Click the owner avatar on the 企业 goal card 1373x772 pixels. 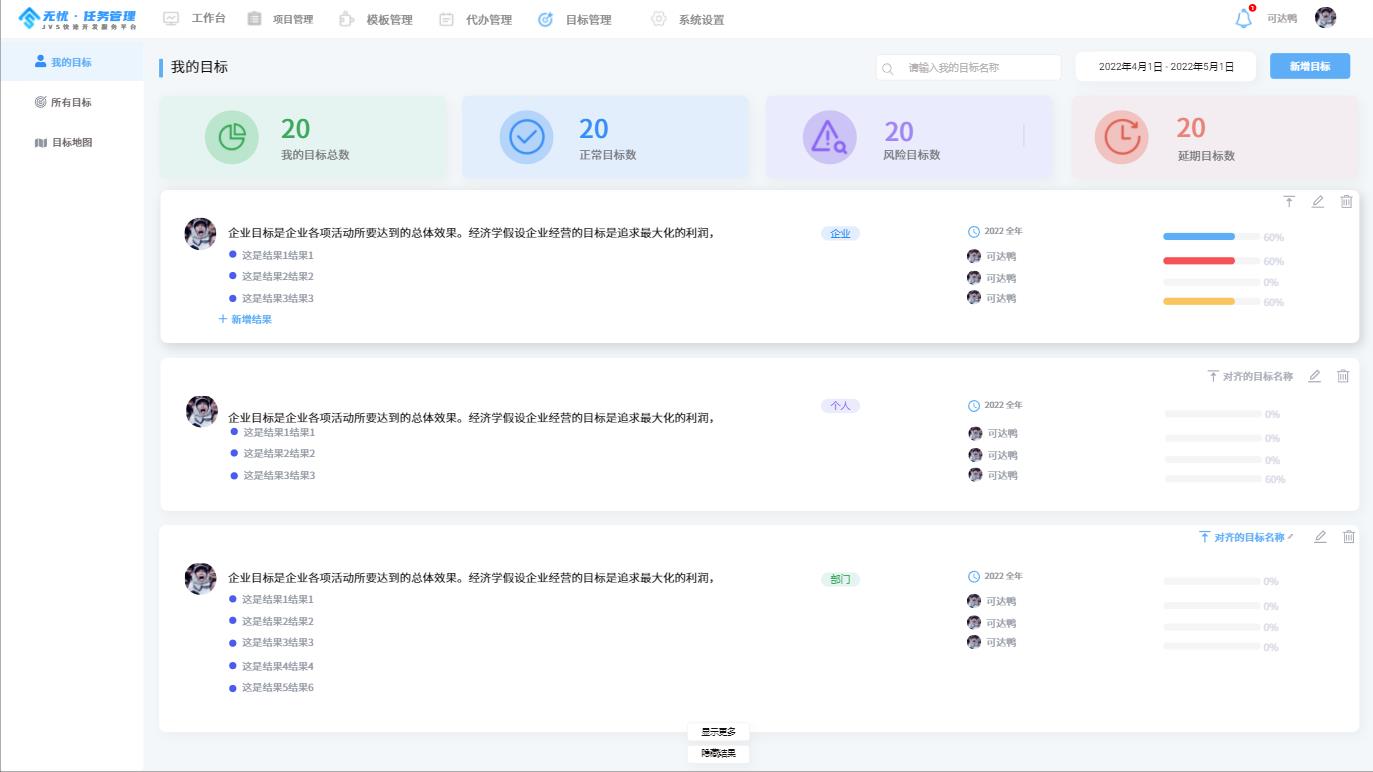(201, 234)
